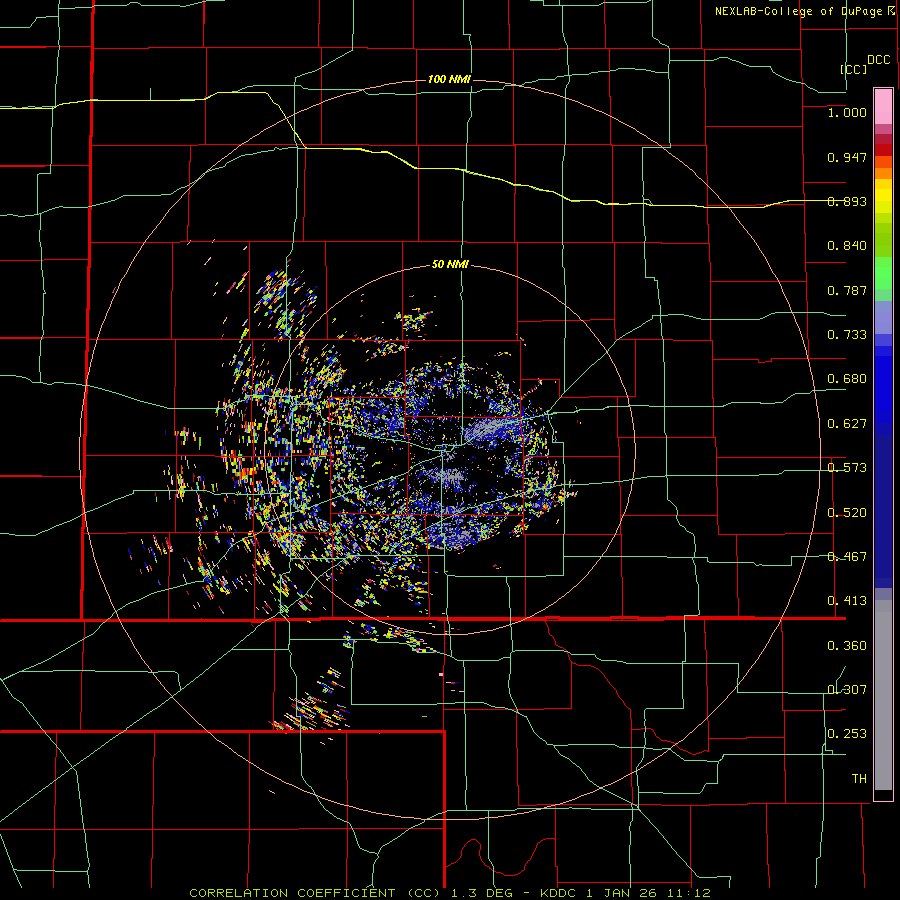The width and height of the screenshot is (900, 900).
Task: Click the 0.947 scale value
Action: pos(847,157)
